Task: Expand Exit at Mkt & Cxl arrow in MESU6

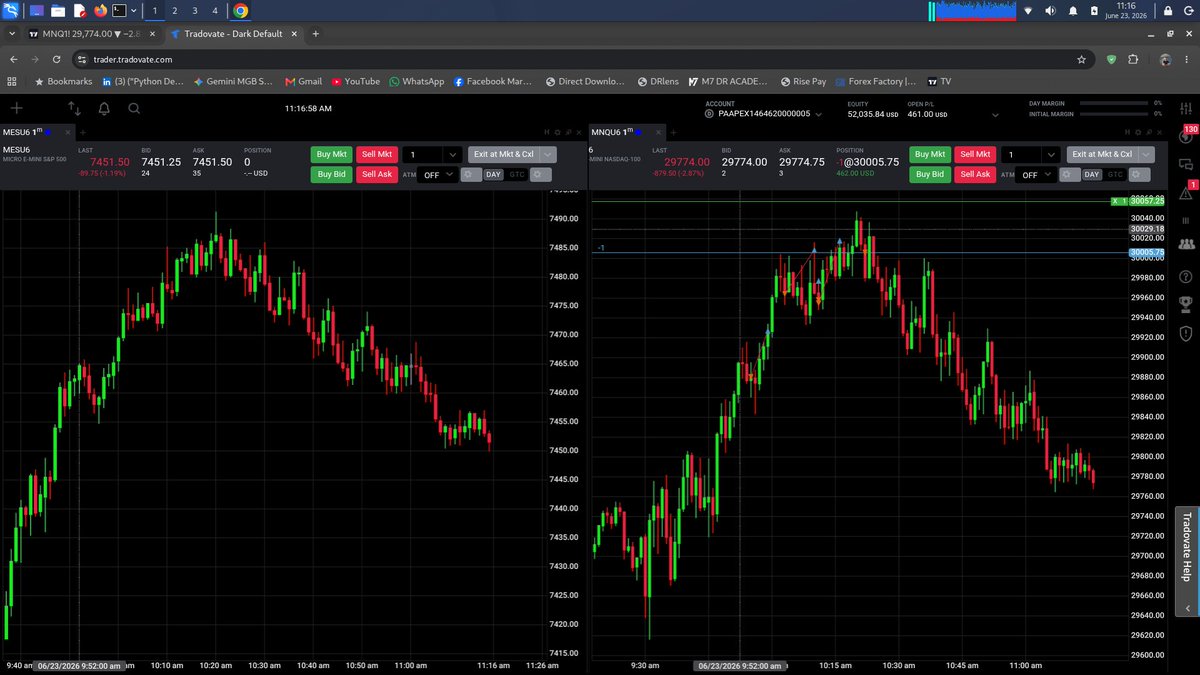Action: tap(549, 155)
